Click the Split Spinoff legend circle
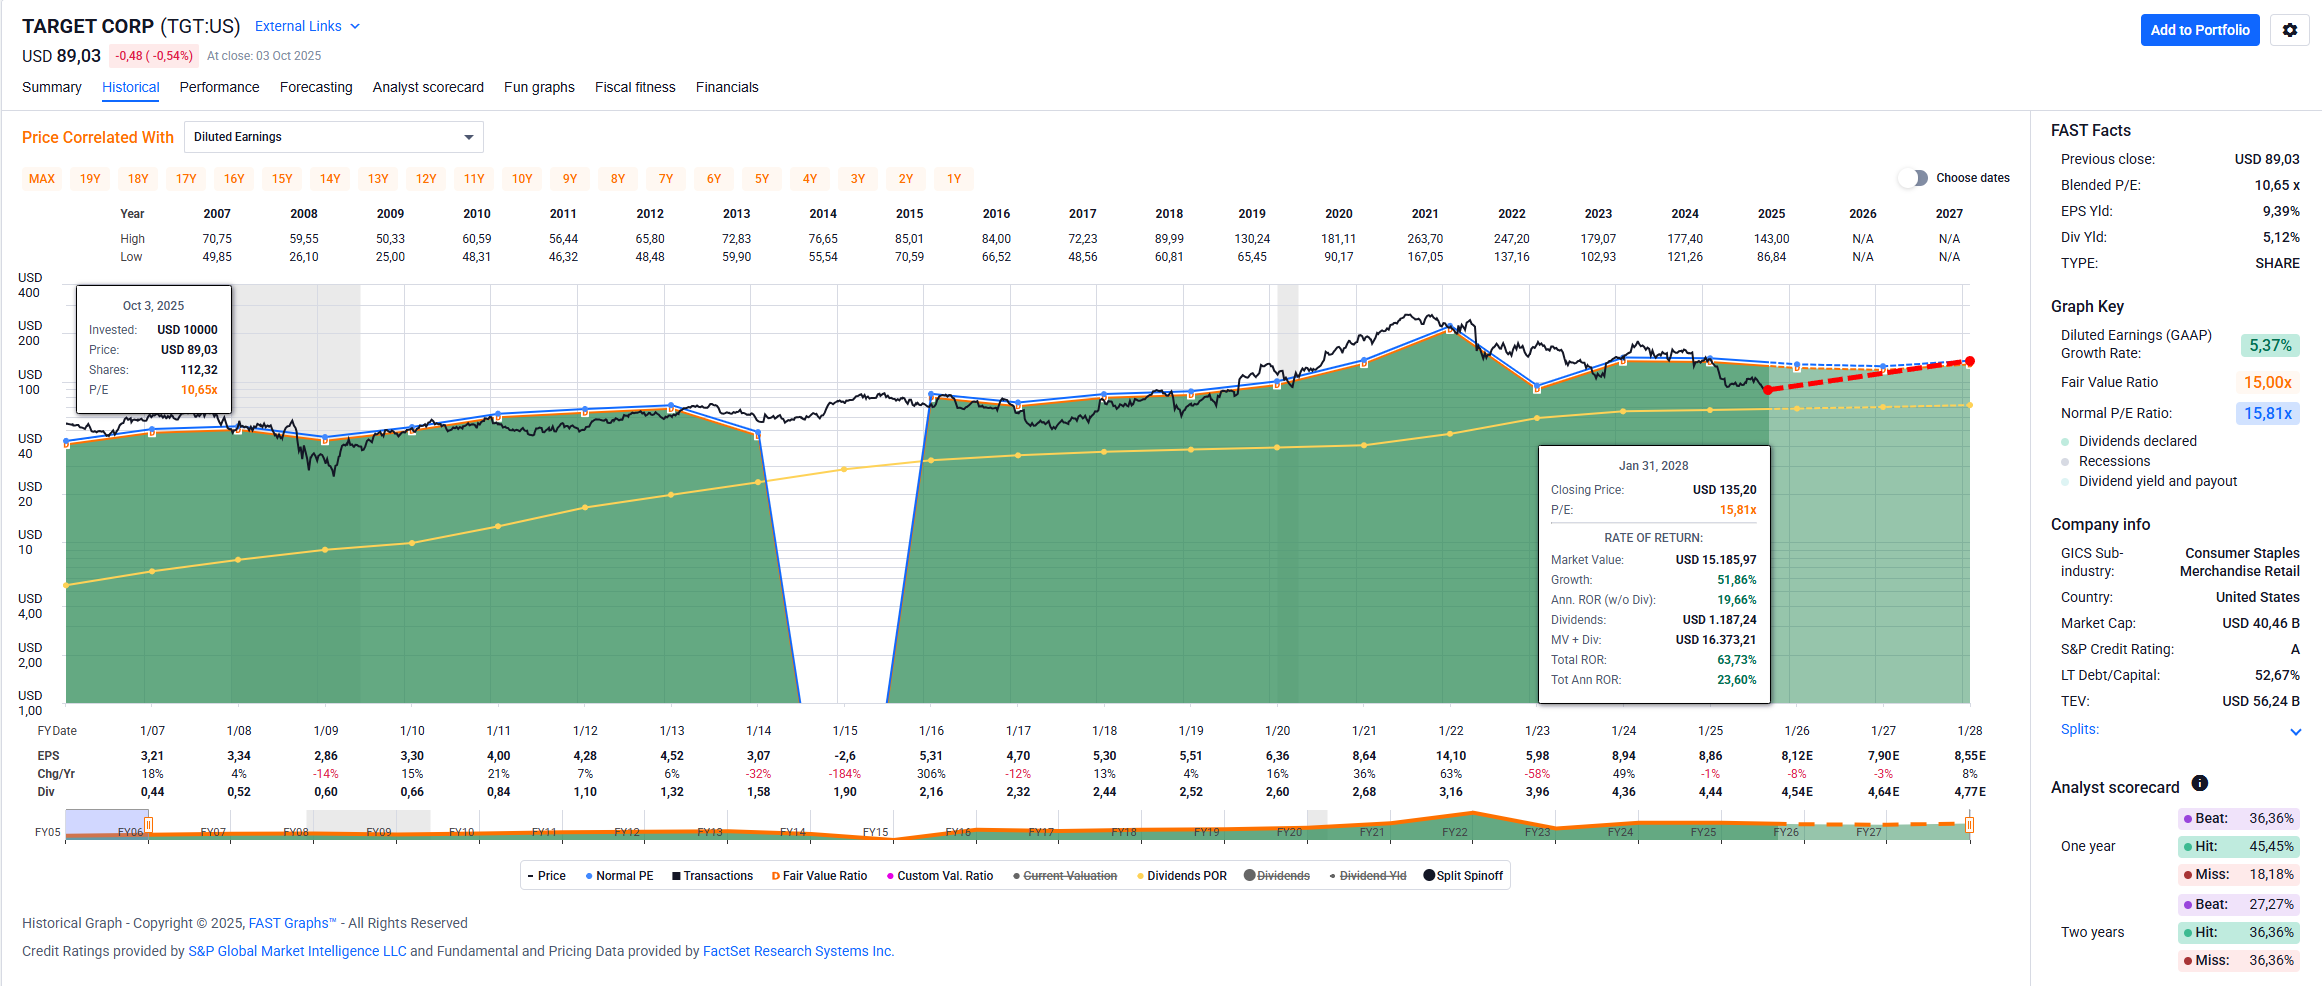This screenshot has height=986, width=2322. click(x=1429, y=876)
